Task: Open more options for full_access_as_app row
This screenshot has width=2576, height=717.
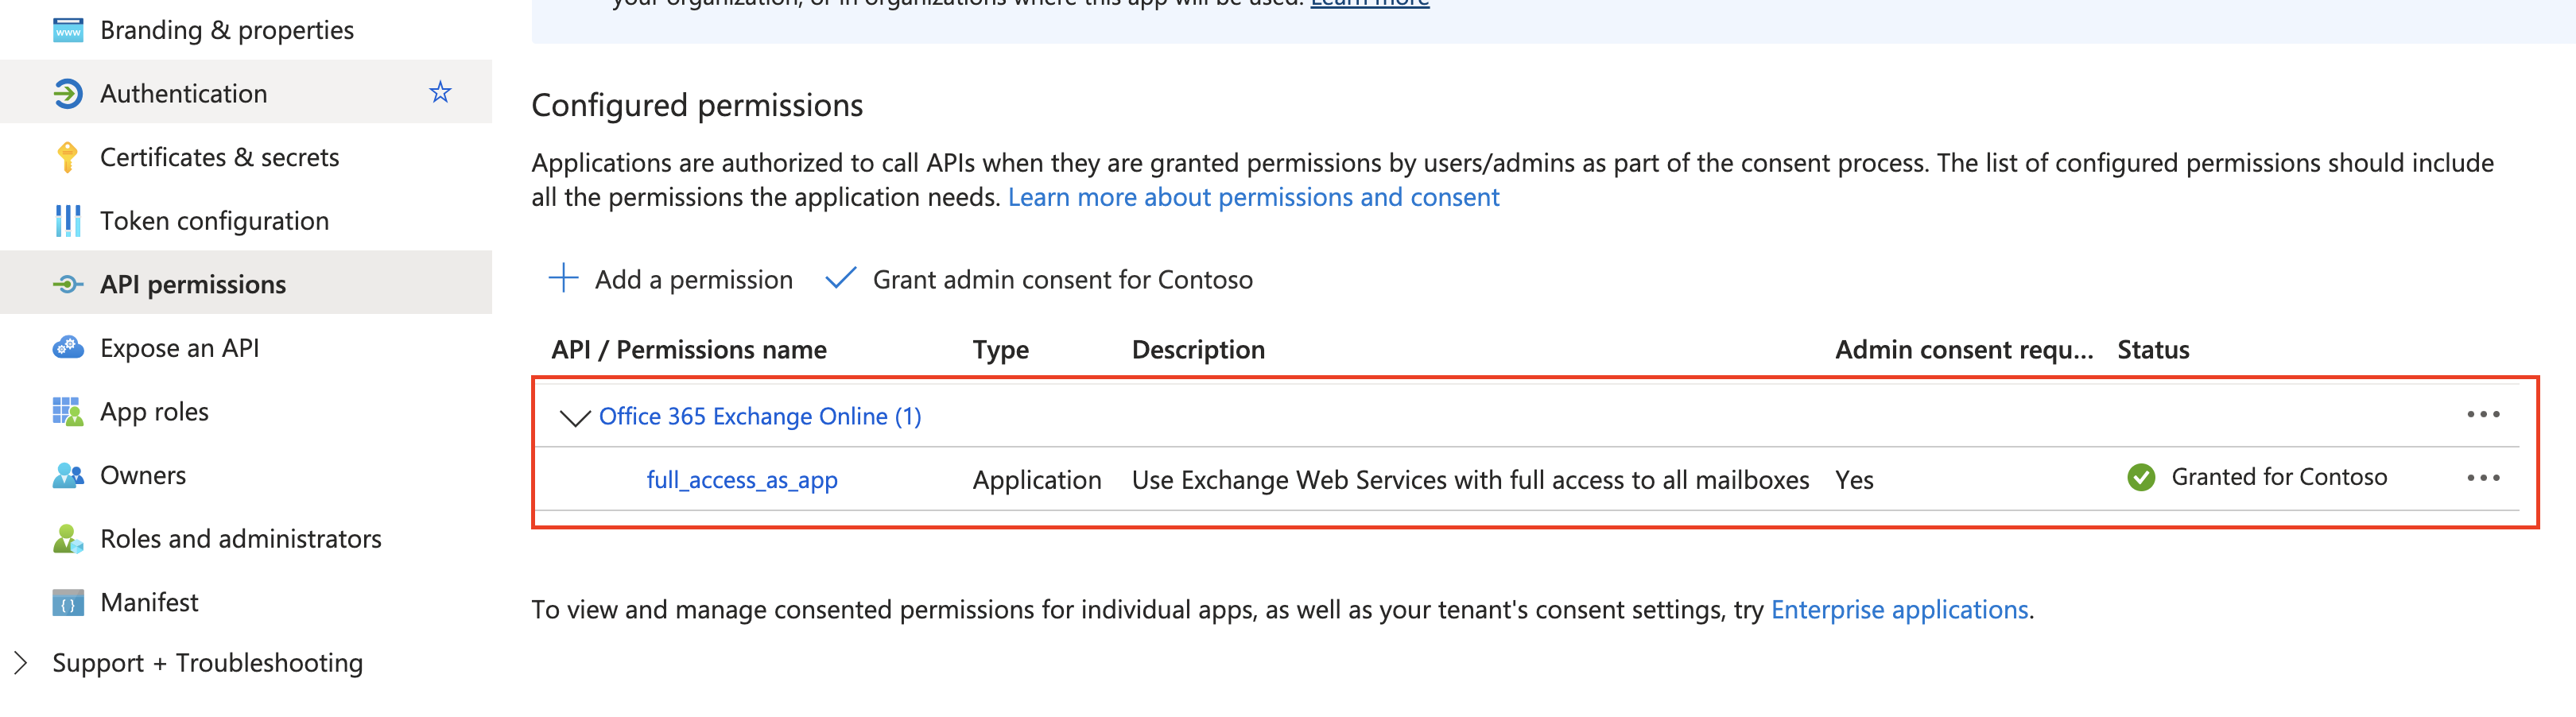Action: [x=2482, y=478]
